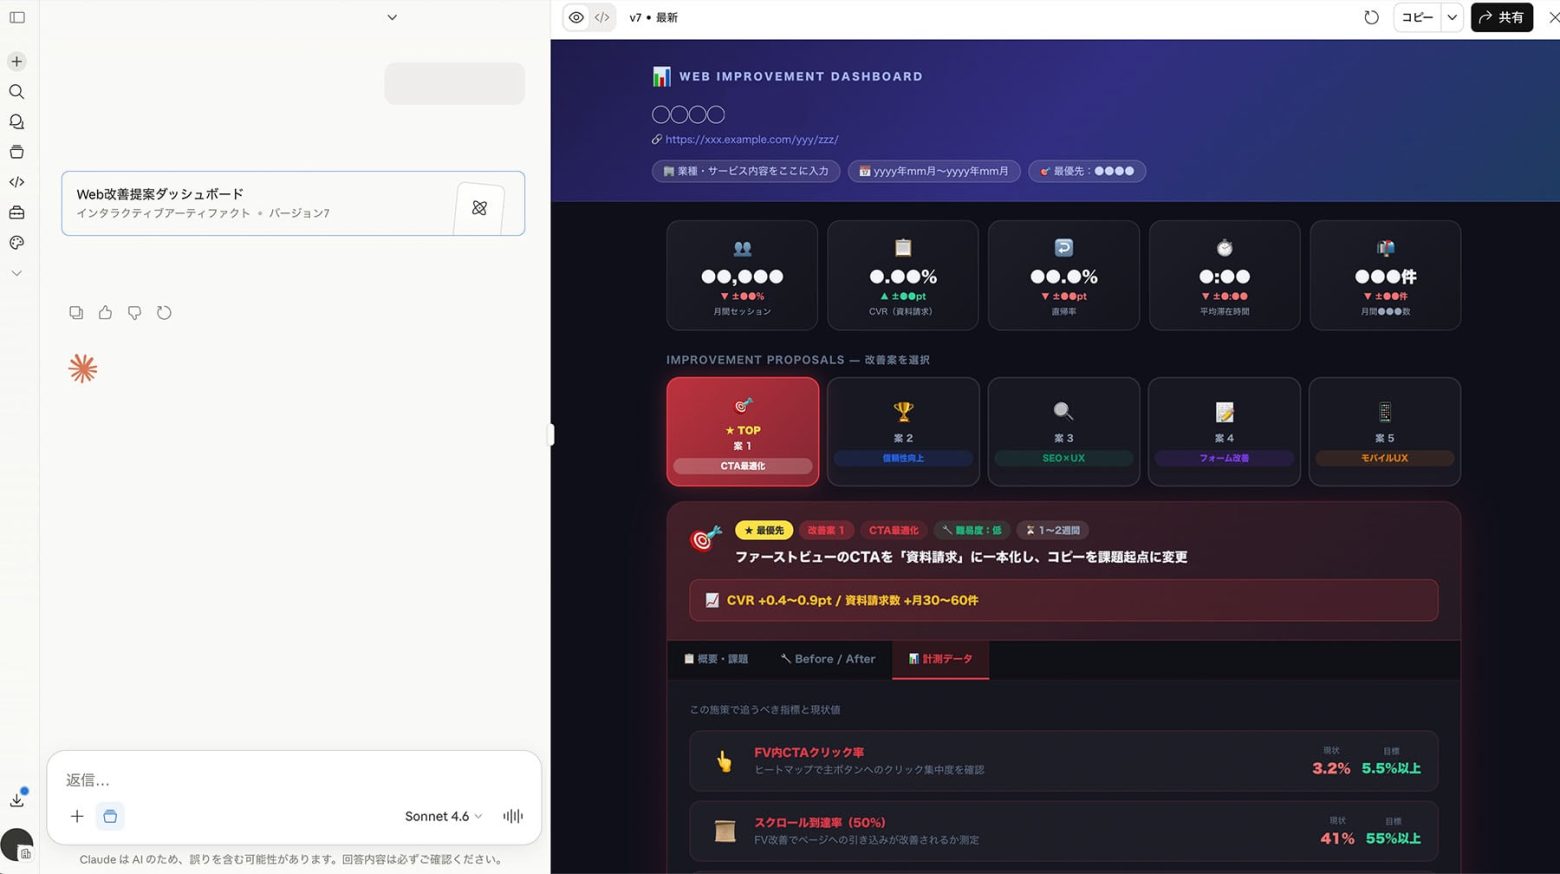Click the thumbs up feedback icon
The width and height of the screenshot is (1560, 874).
pos(105,313)
